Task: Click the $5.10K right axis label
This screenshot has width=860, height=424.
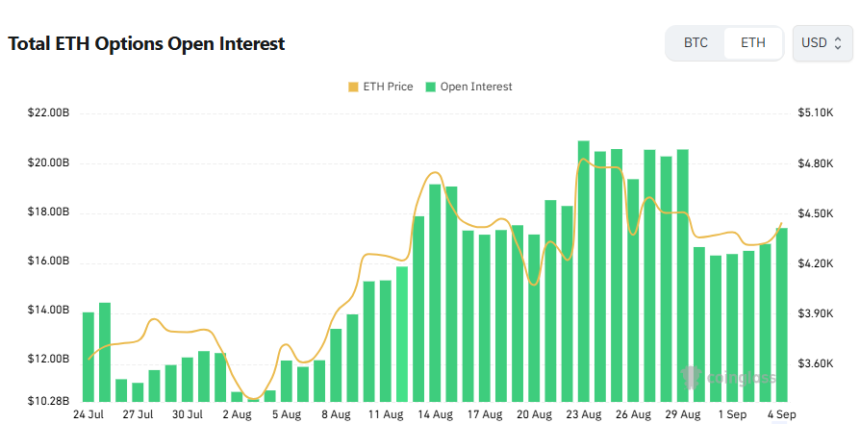Action: [816, 113]
